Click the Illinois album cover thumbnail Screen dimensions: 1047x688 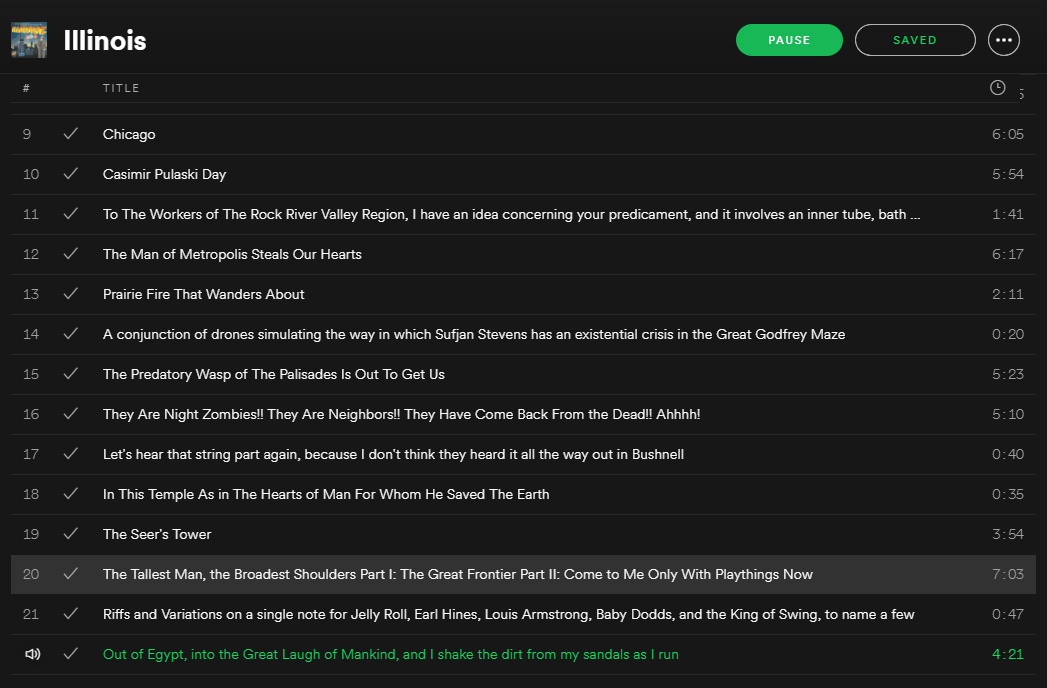point(29,40)
